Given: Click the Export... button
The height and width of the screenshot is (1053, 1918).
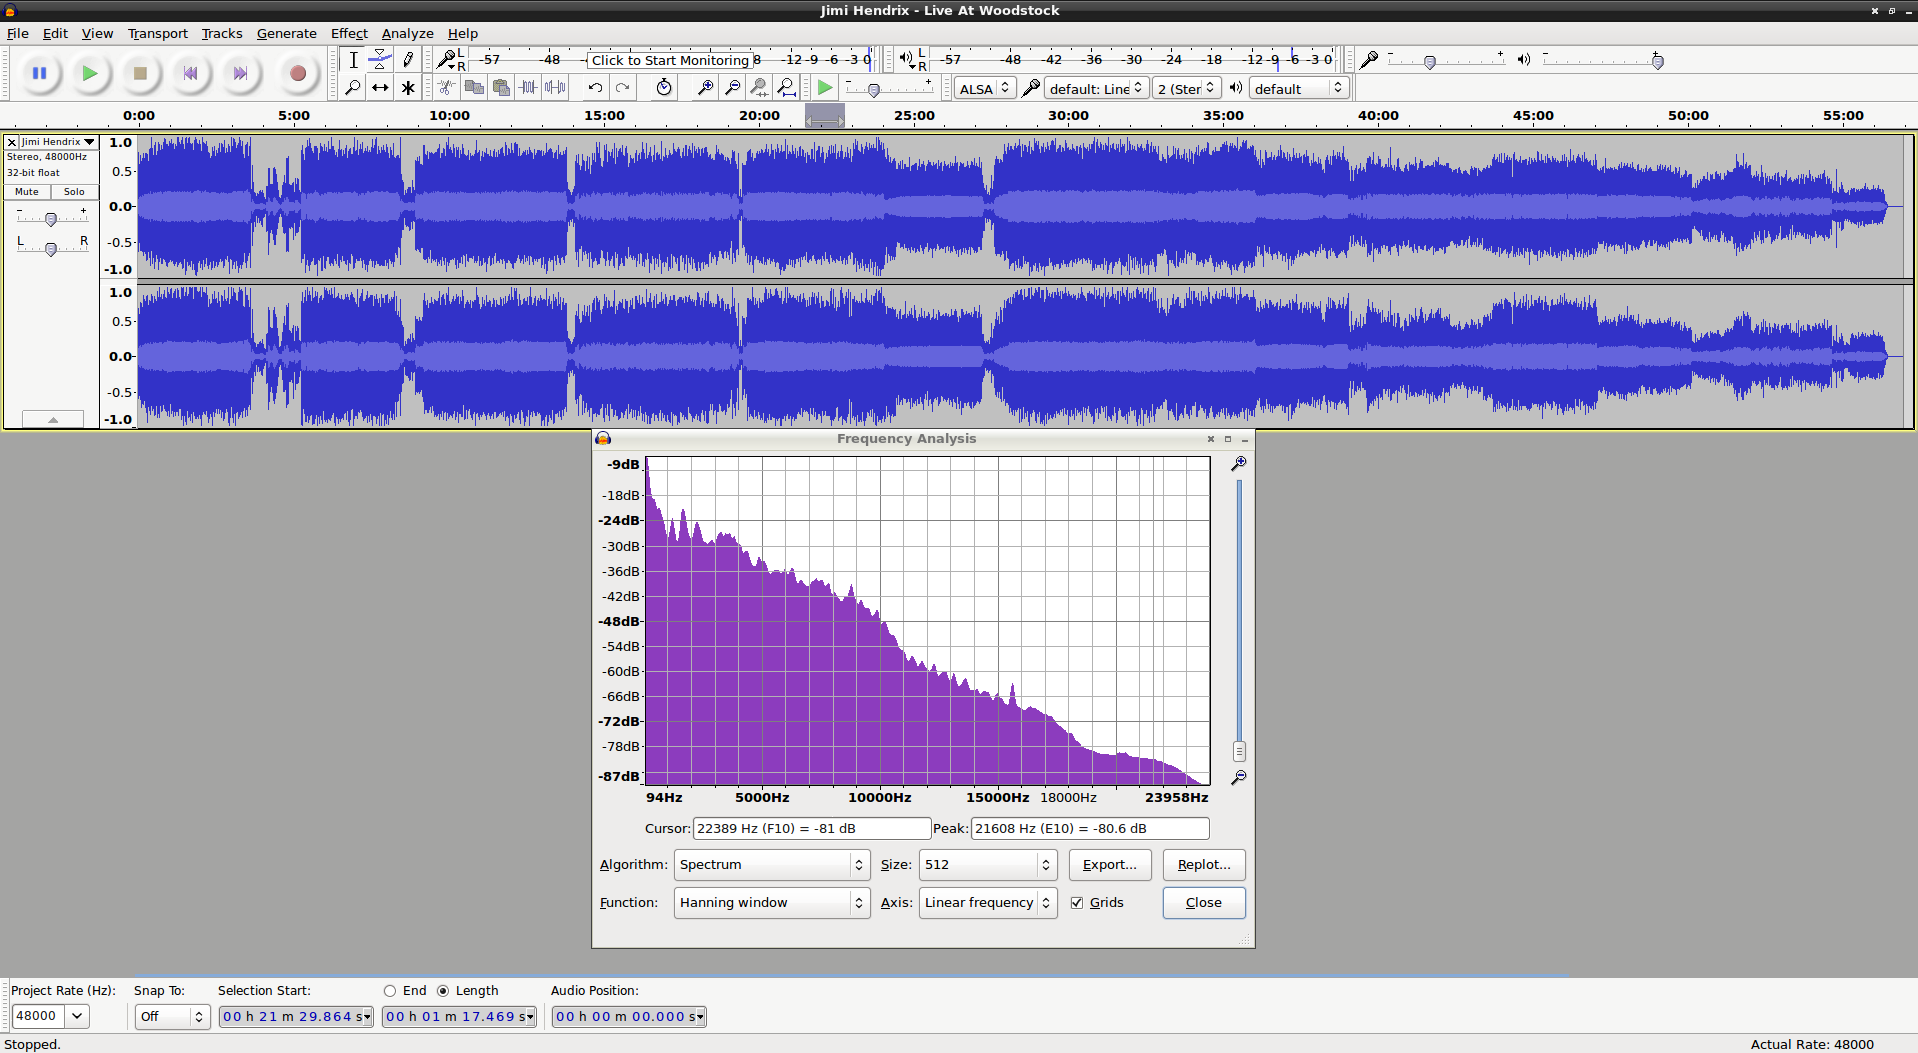Looking at the screenshot, I should click(x=1110, y=865).
